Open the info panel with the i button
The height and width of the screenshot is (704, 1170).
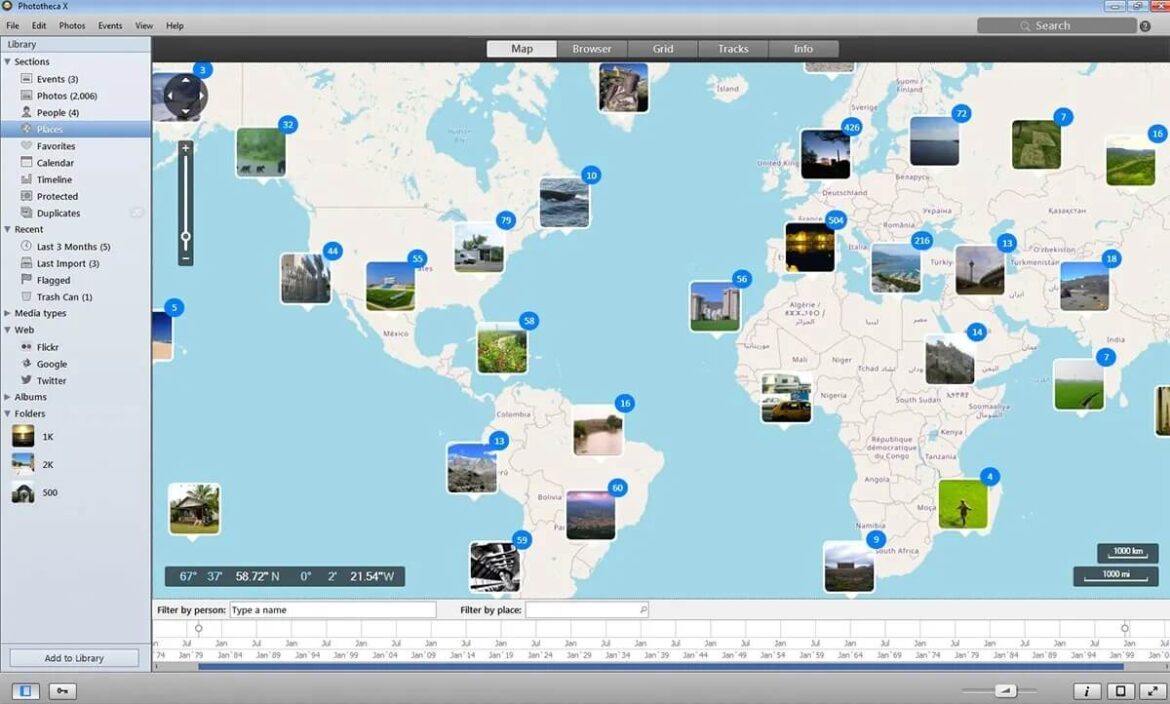pos(1087,691)
